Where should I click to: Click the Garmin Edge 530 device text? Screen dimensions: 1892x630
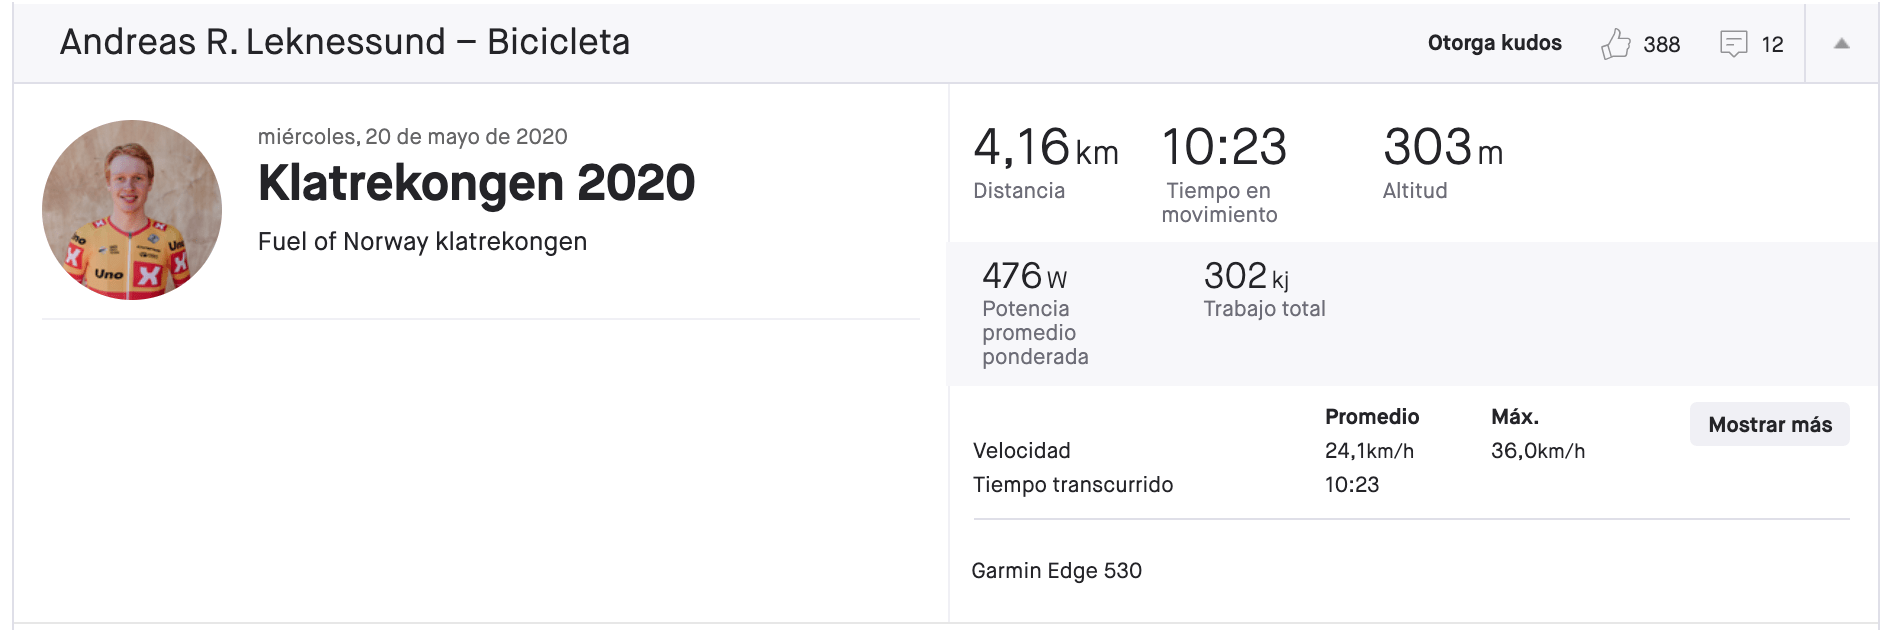pyautogui.click(x=1056, y=571)
